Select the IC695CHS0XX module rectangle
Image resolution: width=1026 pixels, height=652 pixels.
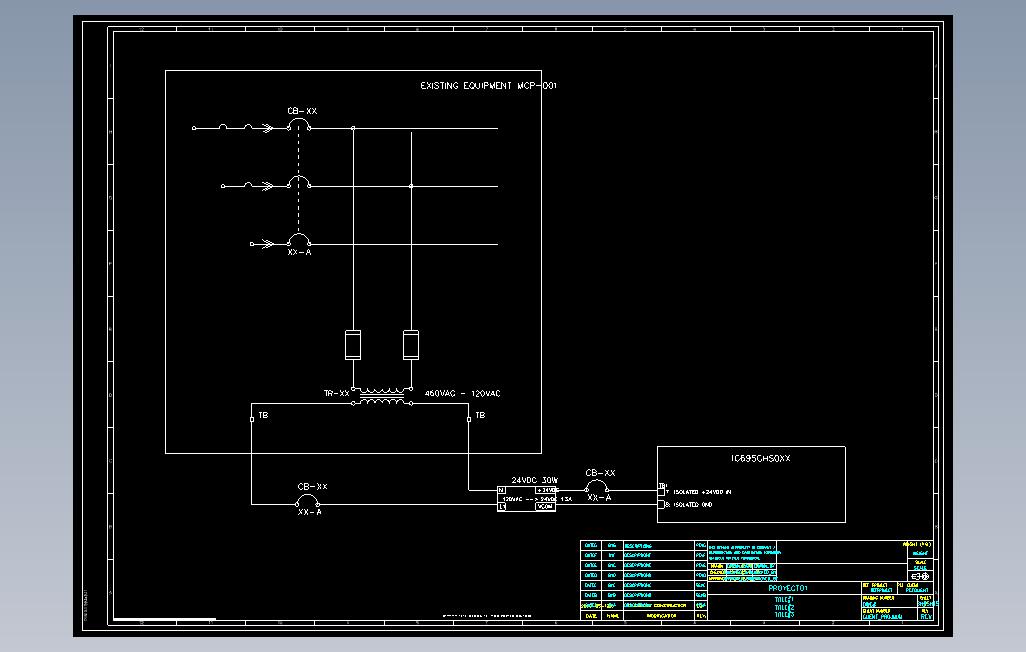coord(750,485)
